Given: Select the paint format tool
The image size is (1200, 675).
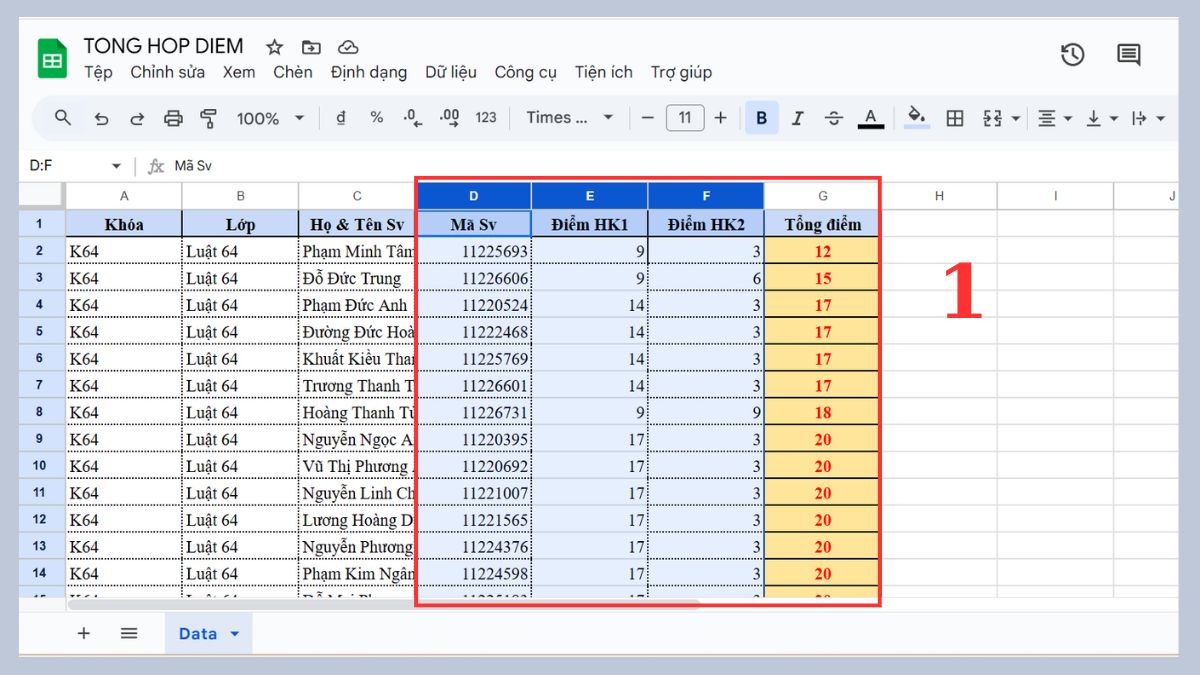Looking at the screenshot, I should [x=208, y=118].
